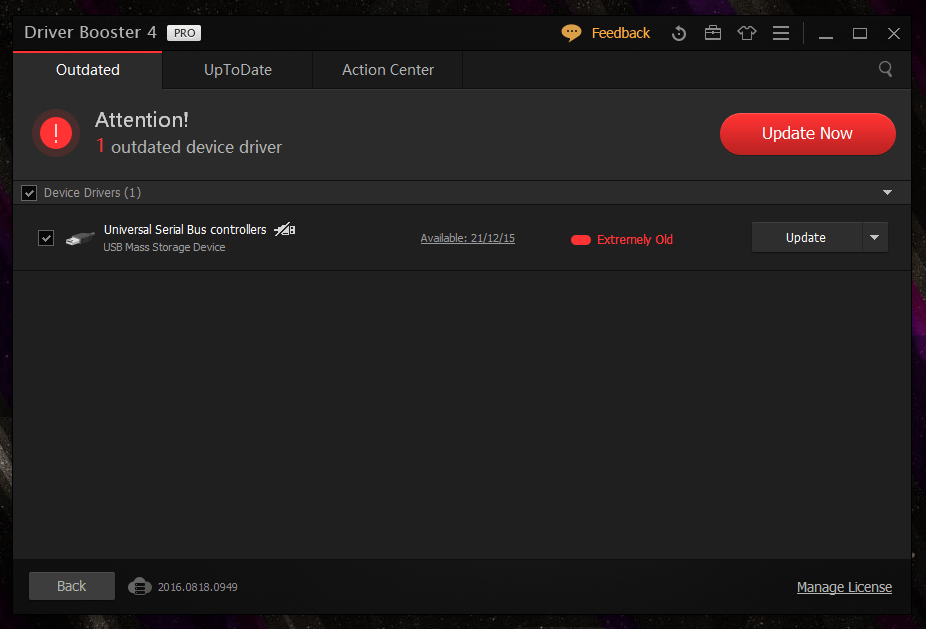Open the Tools briefcase icon

[713, 33]
